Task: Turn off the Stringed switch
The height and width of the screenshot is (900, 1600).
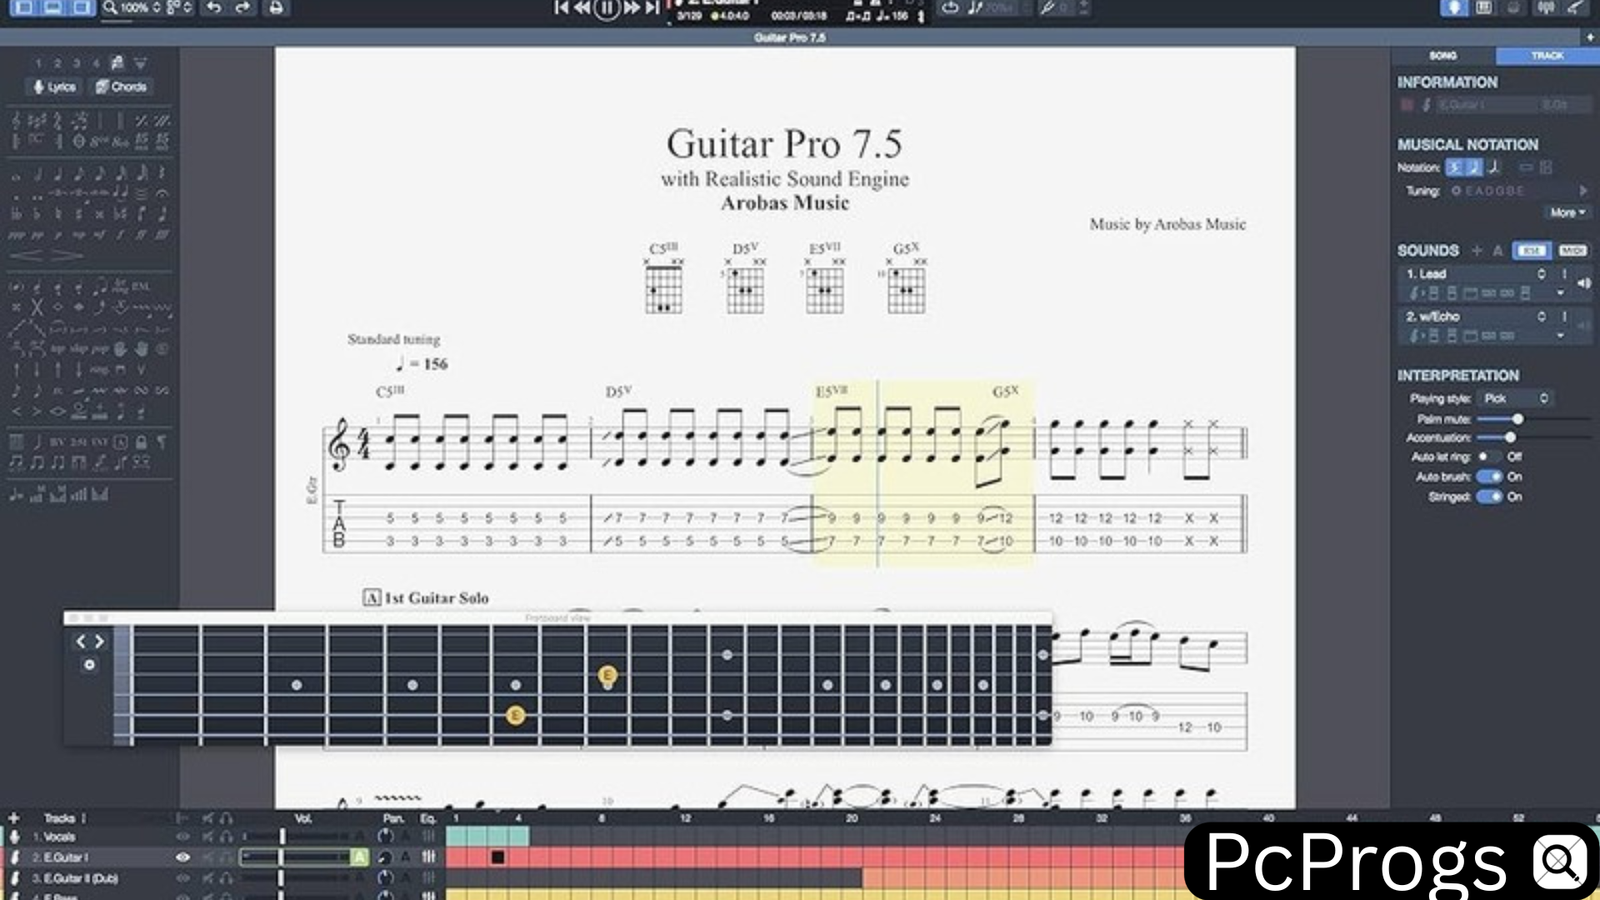Action: click(x=1489, y=496)
